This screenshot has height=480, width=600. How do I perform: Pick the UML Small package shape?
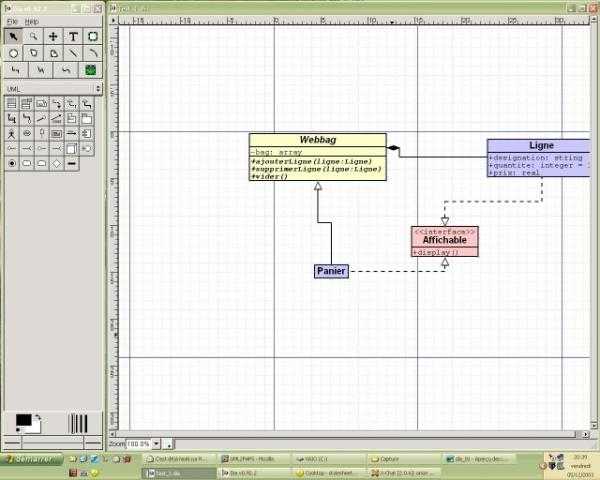pyautogui.click(x=72, y=119)
